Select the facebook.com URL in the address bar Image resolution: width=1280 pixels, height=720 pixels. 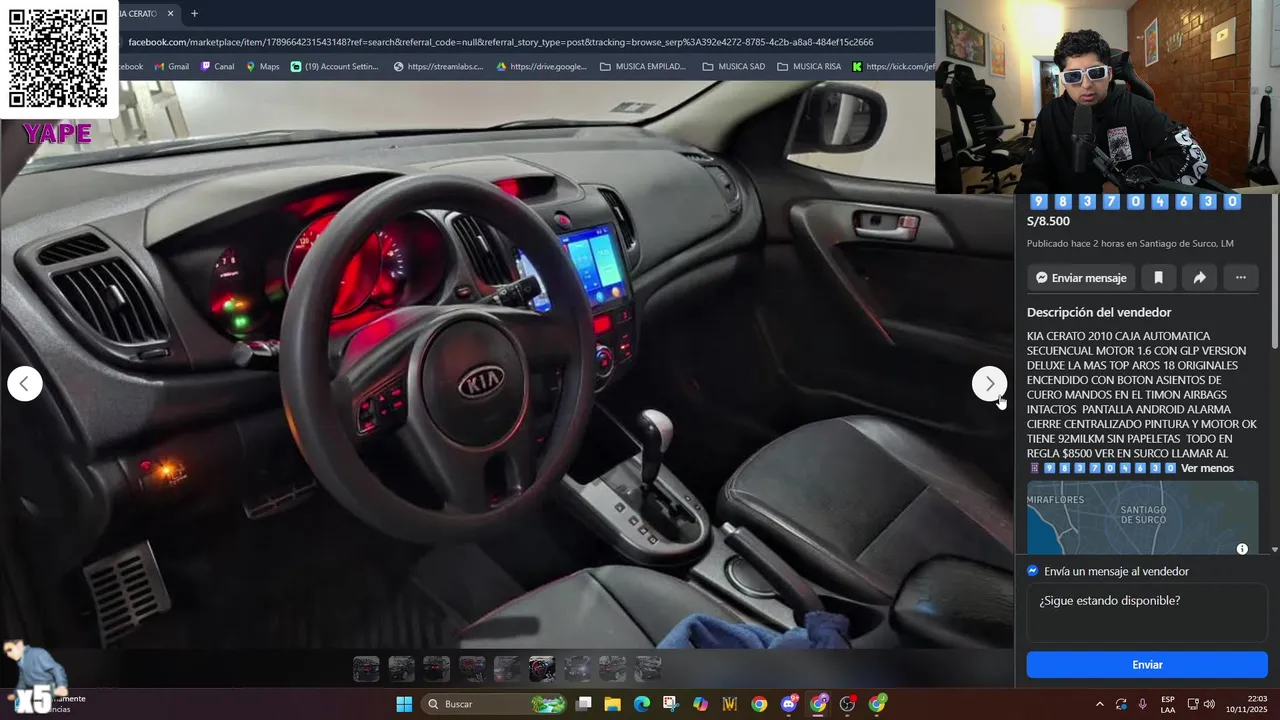(500, 42)
